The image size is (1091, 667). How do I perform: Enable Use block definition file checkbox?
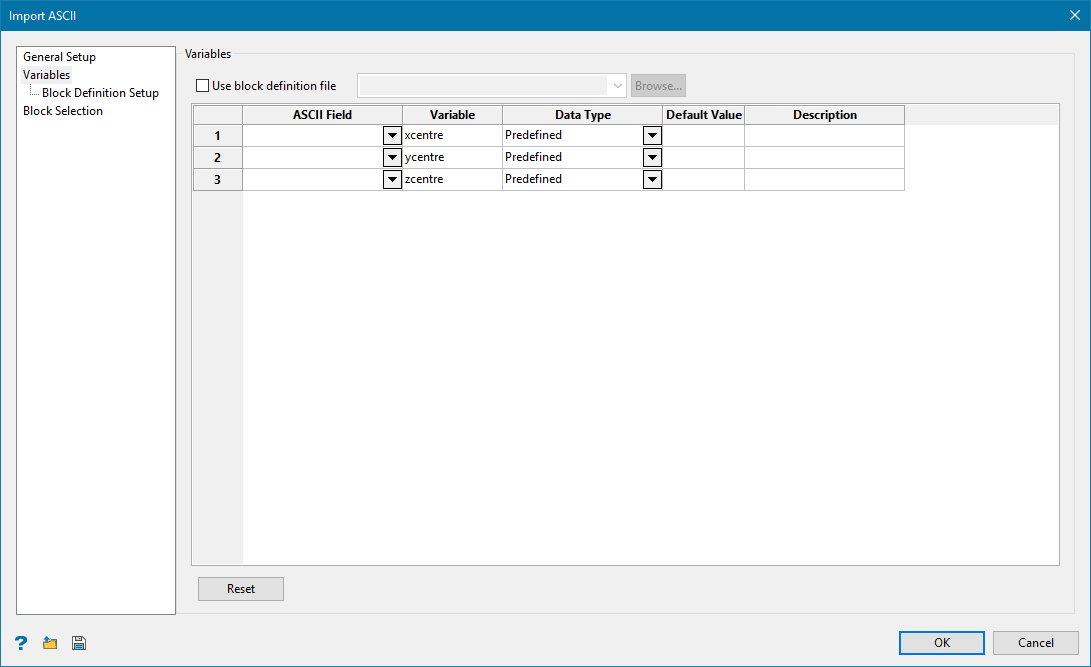[203, 86]
